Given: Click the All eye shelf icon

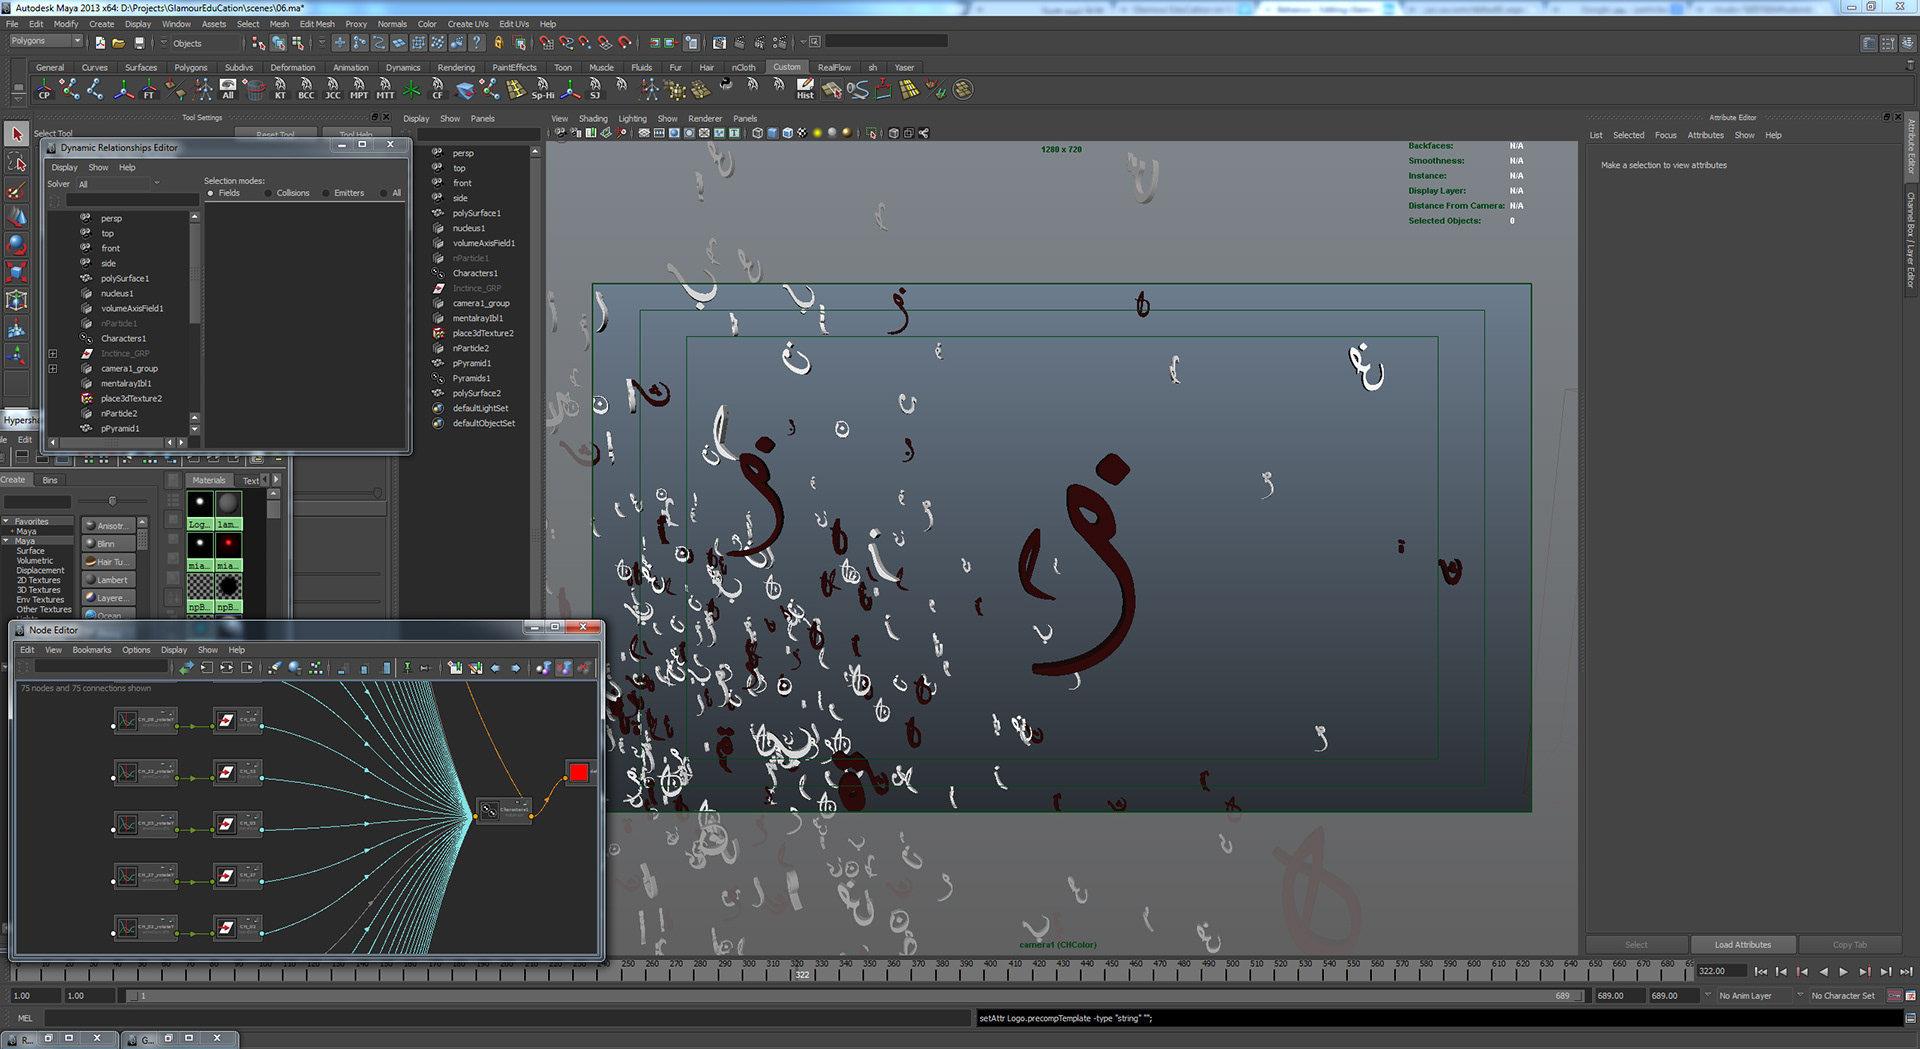Looking at the screenshot, I should pyautogui.click(x=228, y=90).
